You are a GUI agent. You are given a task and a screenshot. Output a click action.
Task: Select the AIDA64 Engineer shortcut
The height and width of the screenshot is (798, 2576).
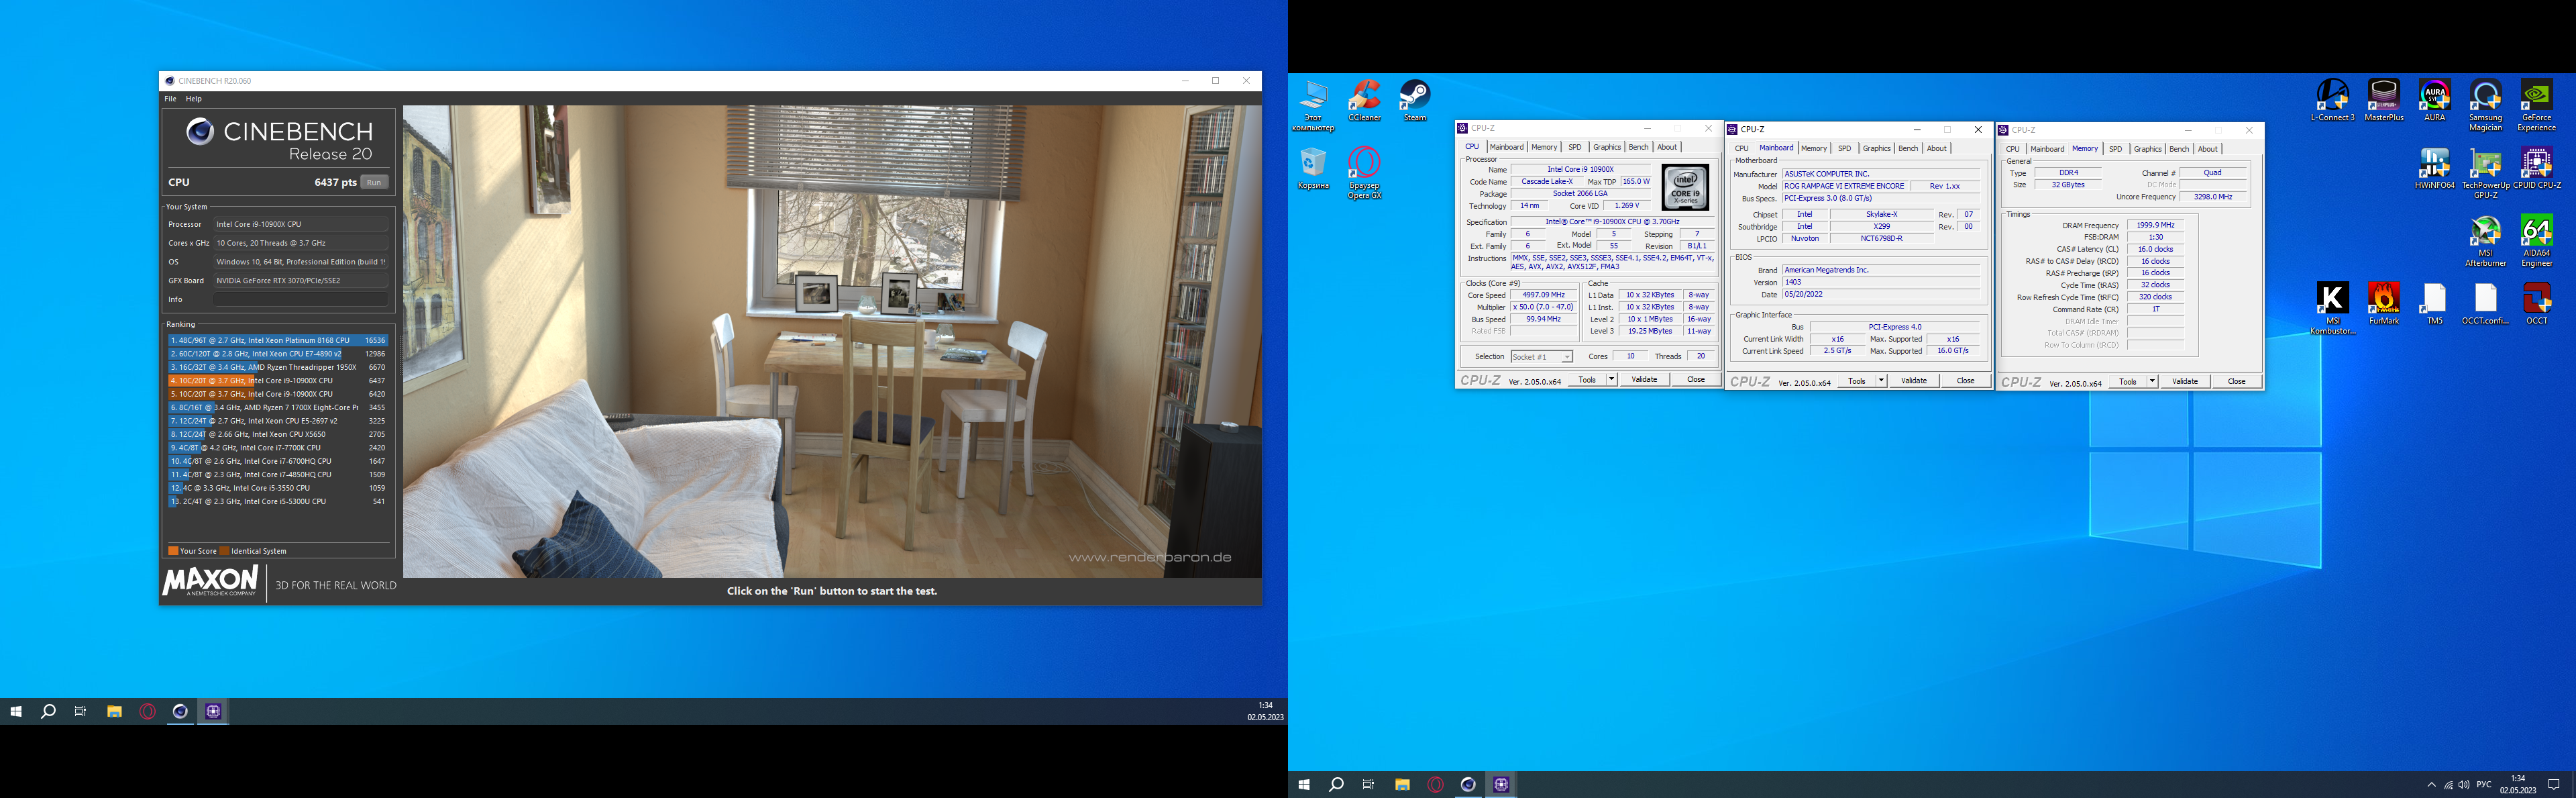click(x=2537, y=241)
